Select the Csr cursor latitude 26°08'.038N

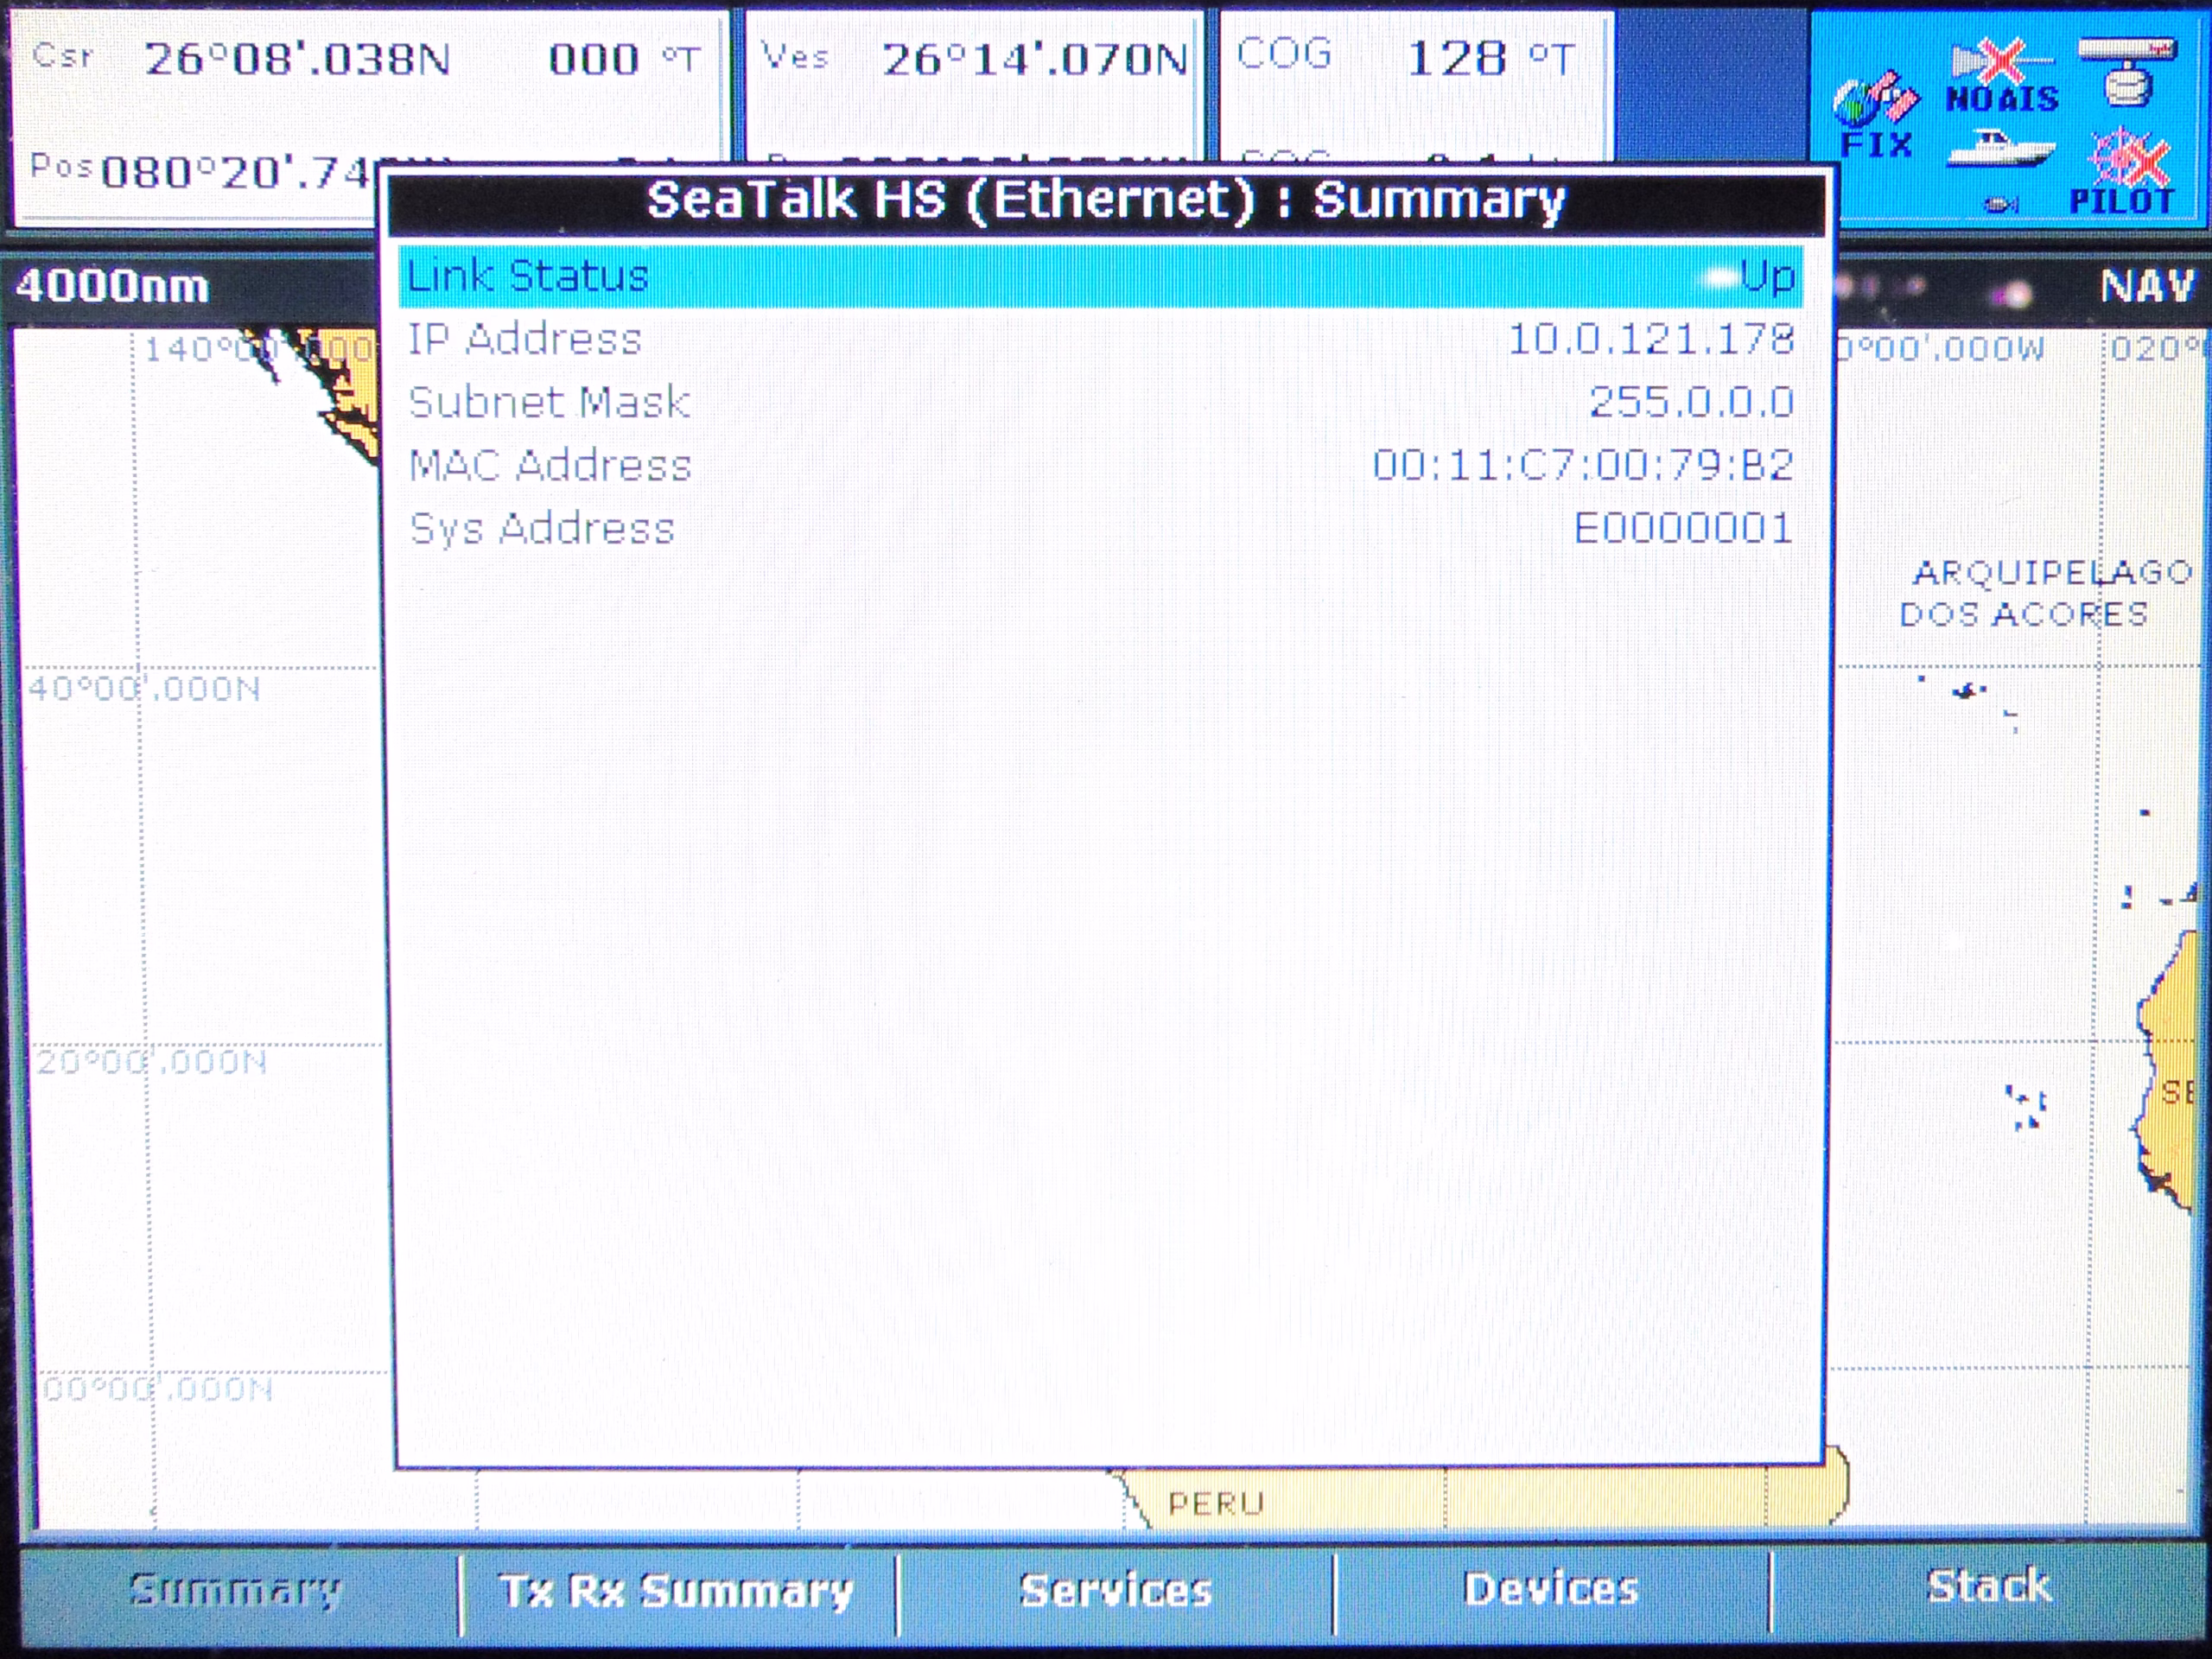(x=297, y=59)
